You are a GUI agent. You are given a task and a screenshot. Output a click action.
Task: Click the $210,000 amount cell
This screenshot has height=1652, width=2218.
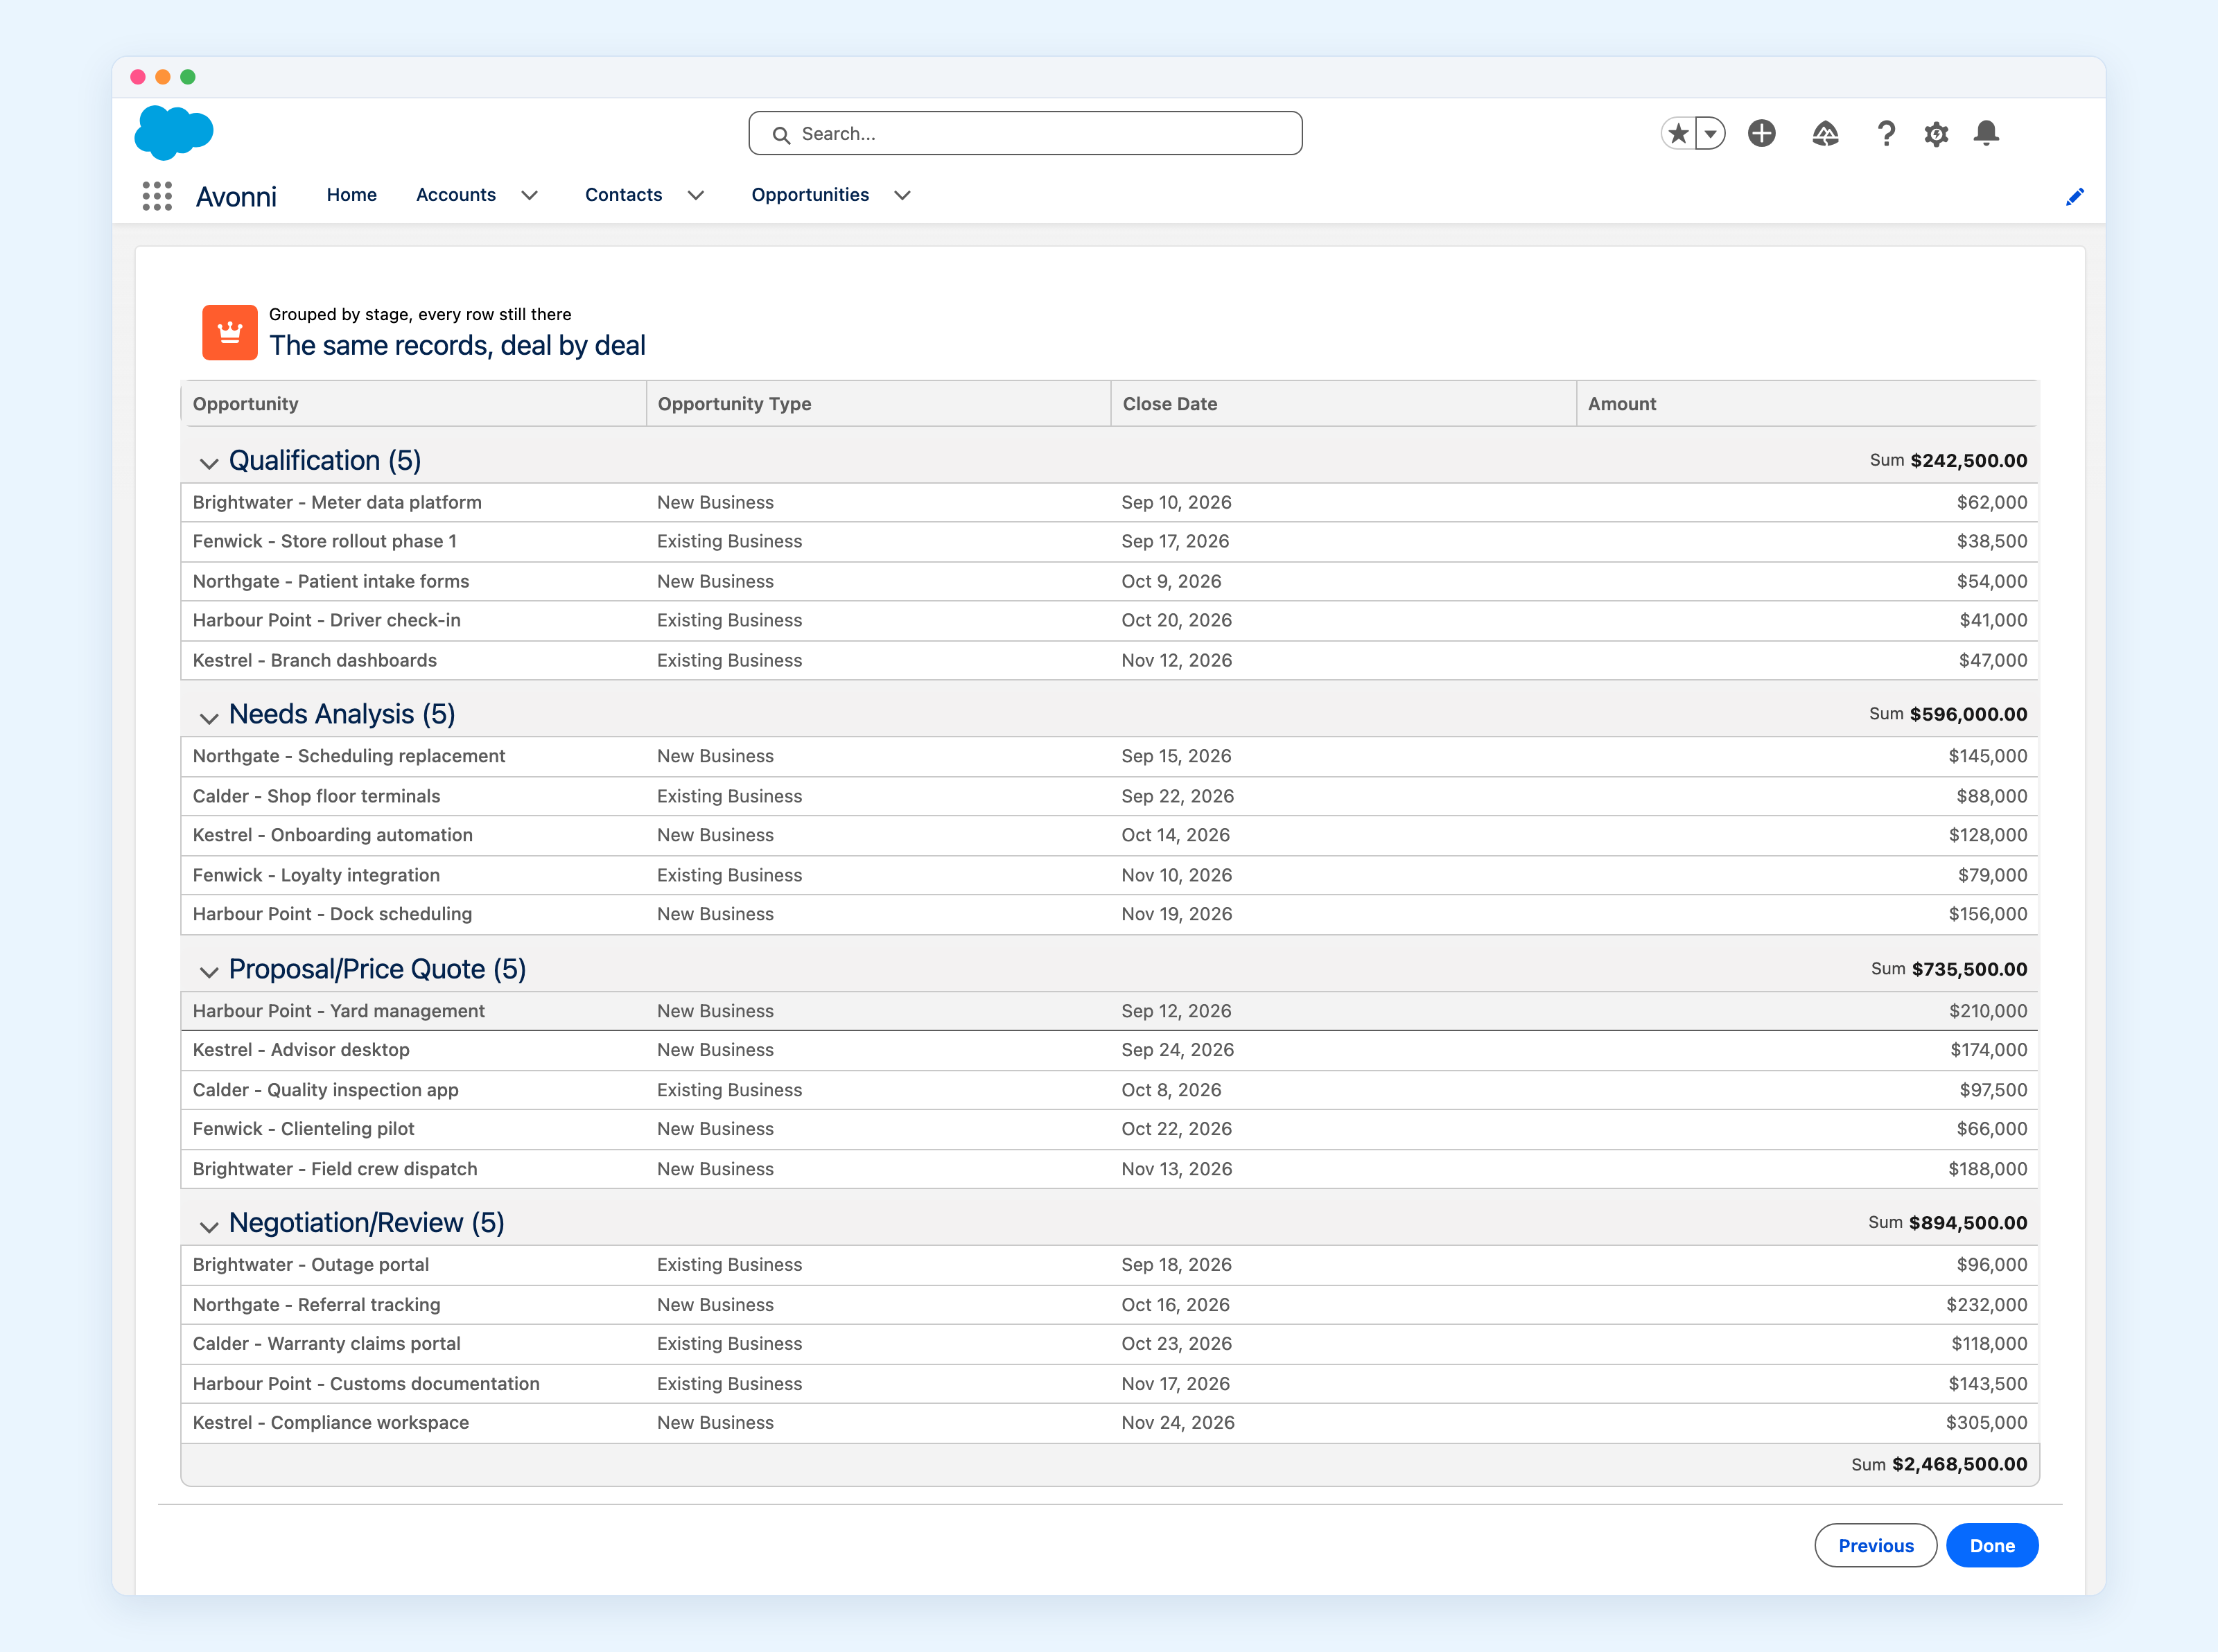pos(1988,1012)
